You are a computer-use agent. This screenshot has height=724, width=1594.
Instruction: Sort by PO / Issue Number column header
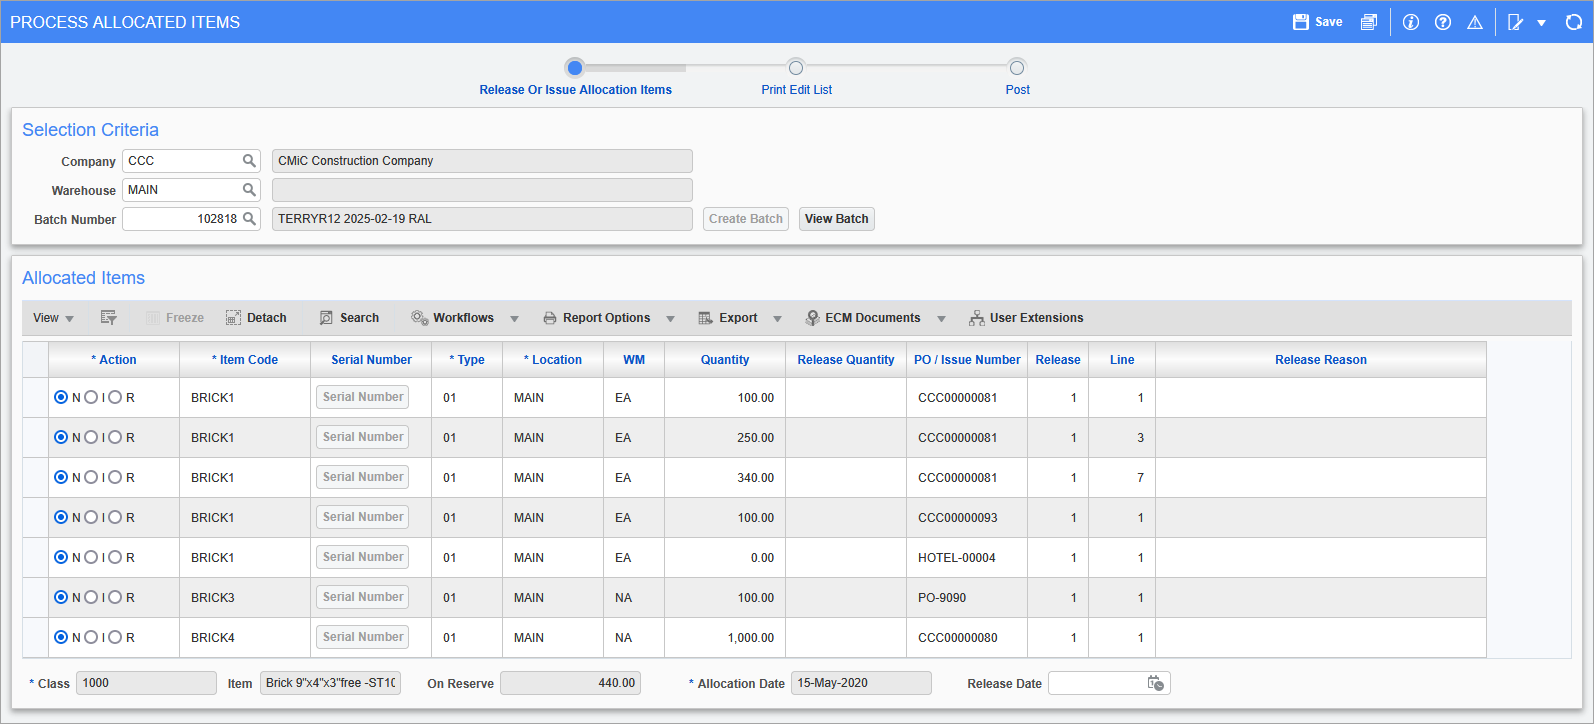pyautogui.click(x=967, y=360)
